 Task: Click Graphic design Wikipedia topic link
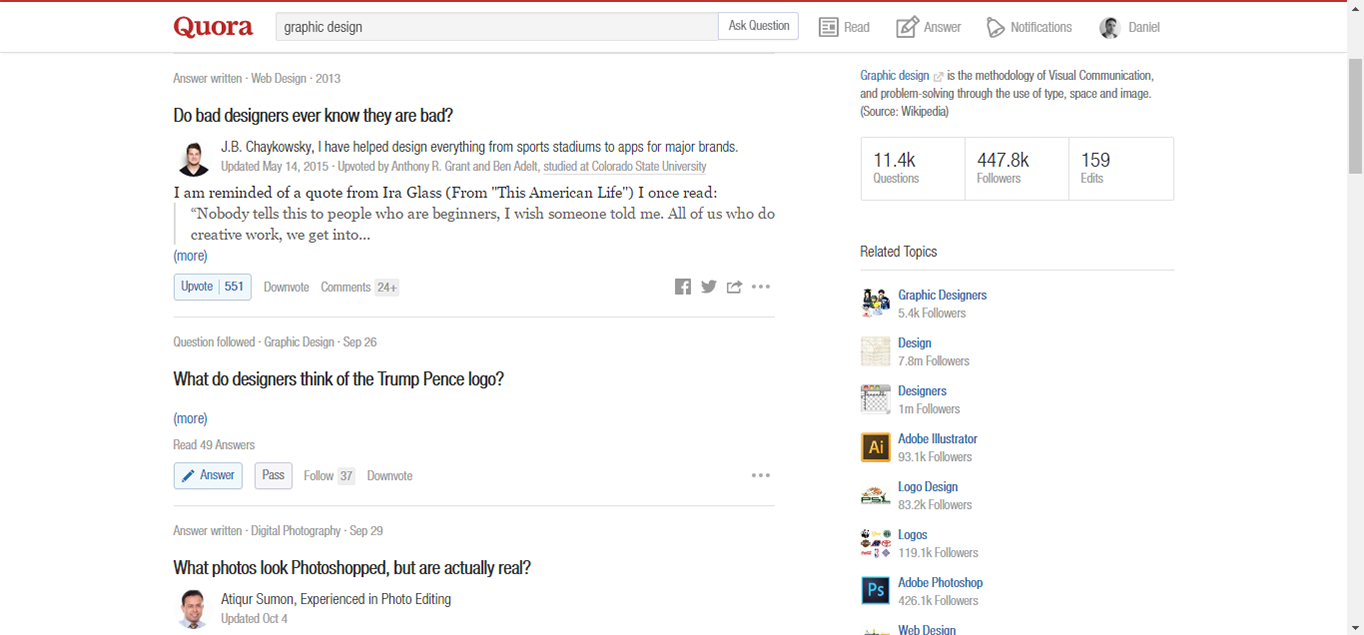[894, 76]
